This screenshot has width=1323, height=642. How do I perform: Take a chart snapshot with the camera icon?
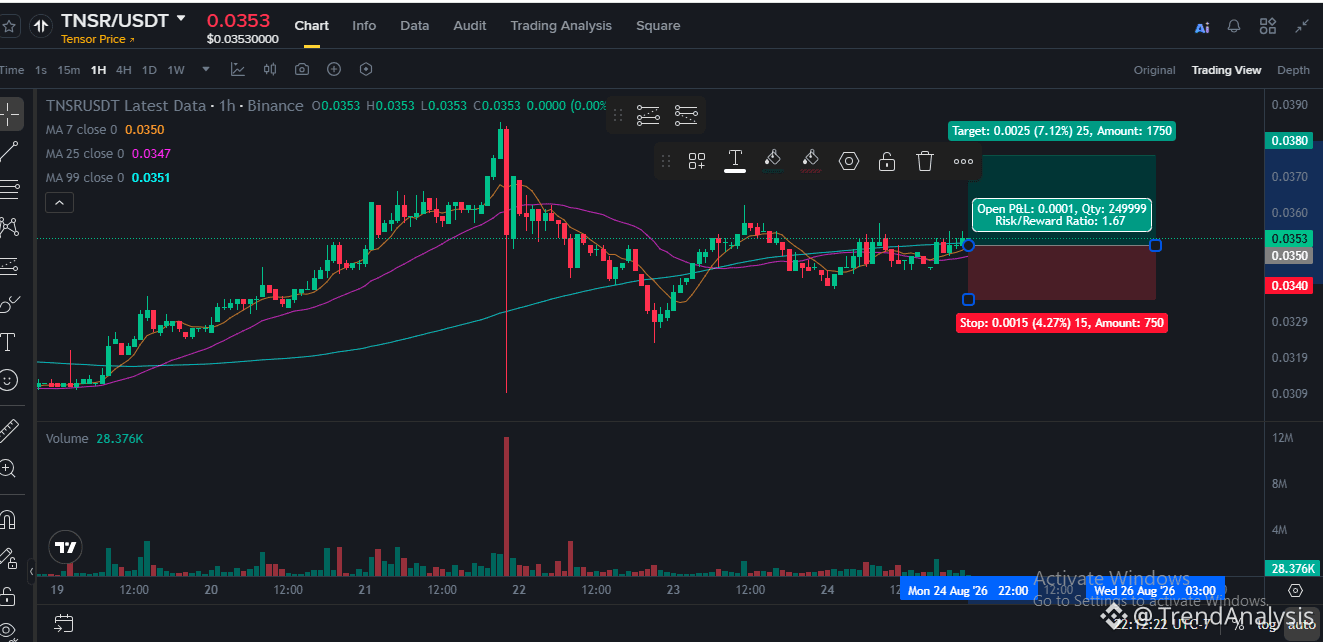pos(302,70)
